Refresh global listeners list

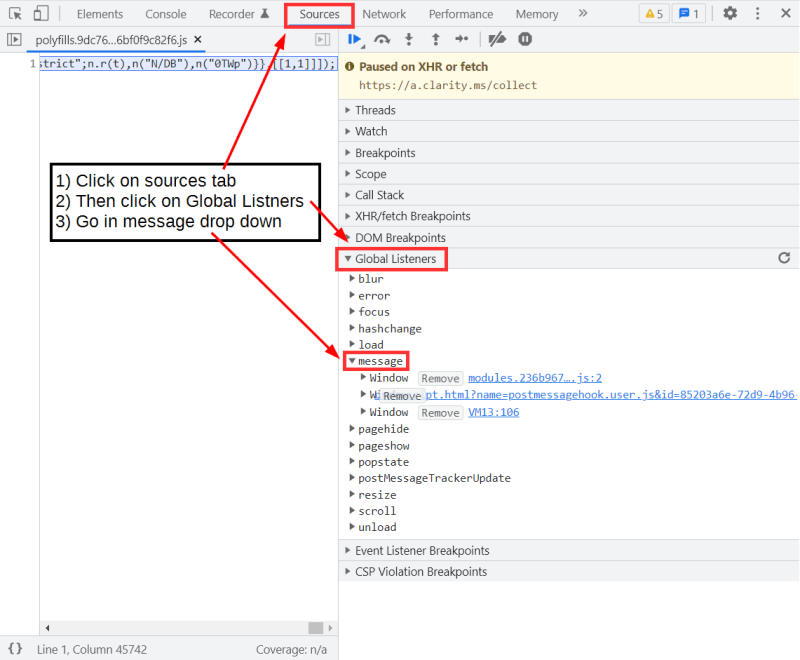[784, 258]
